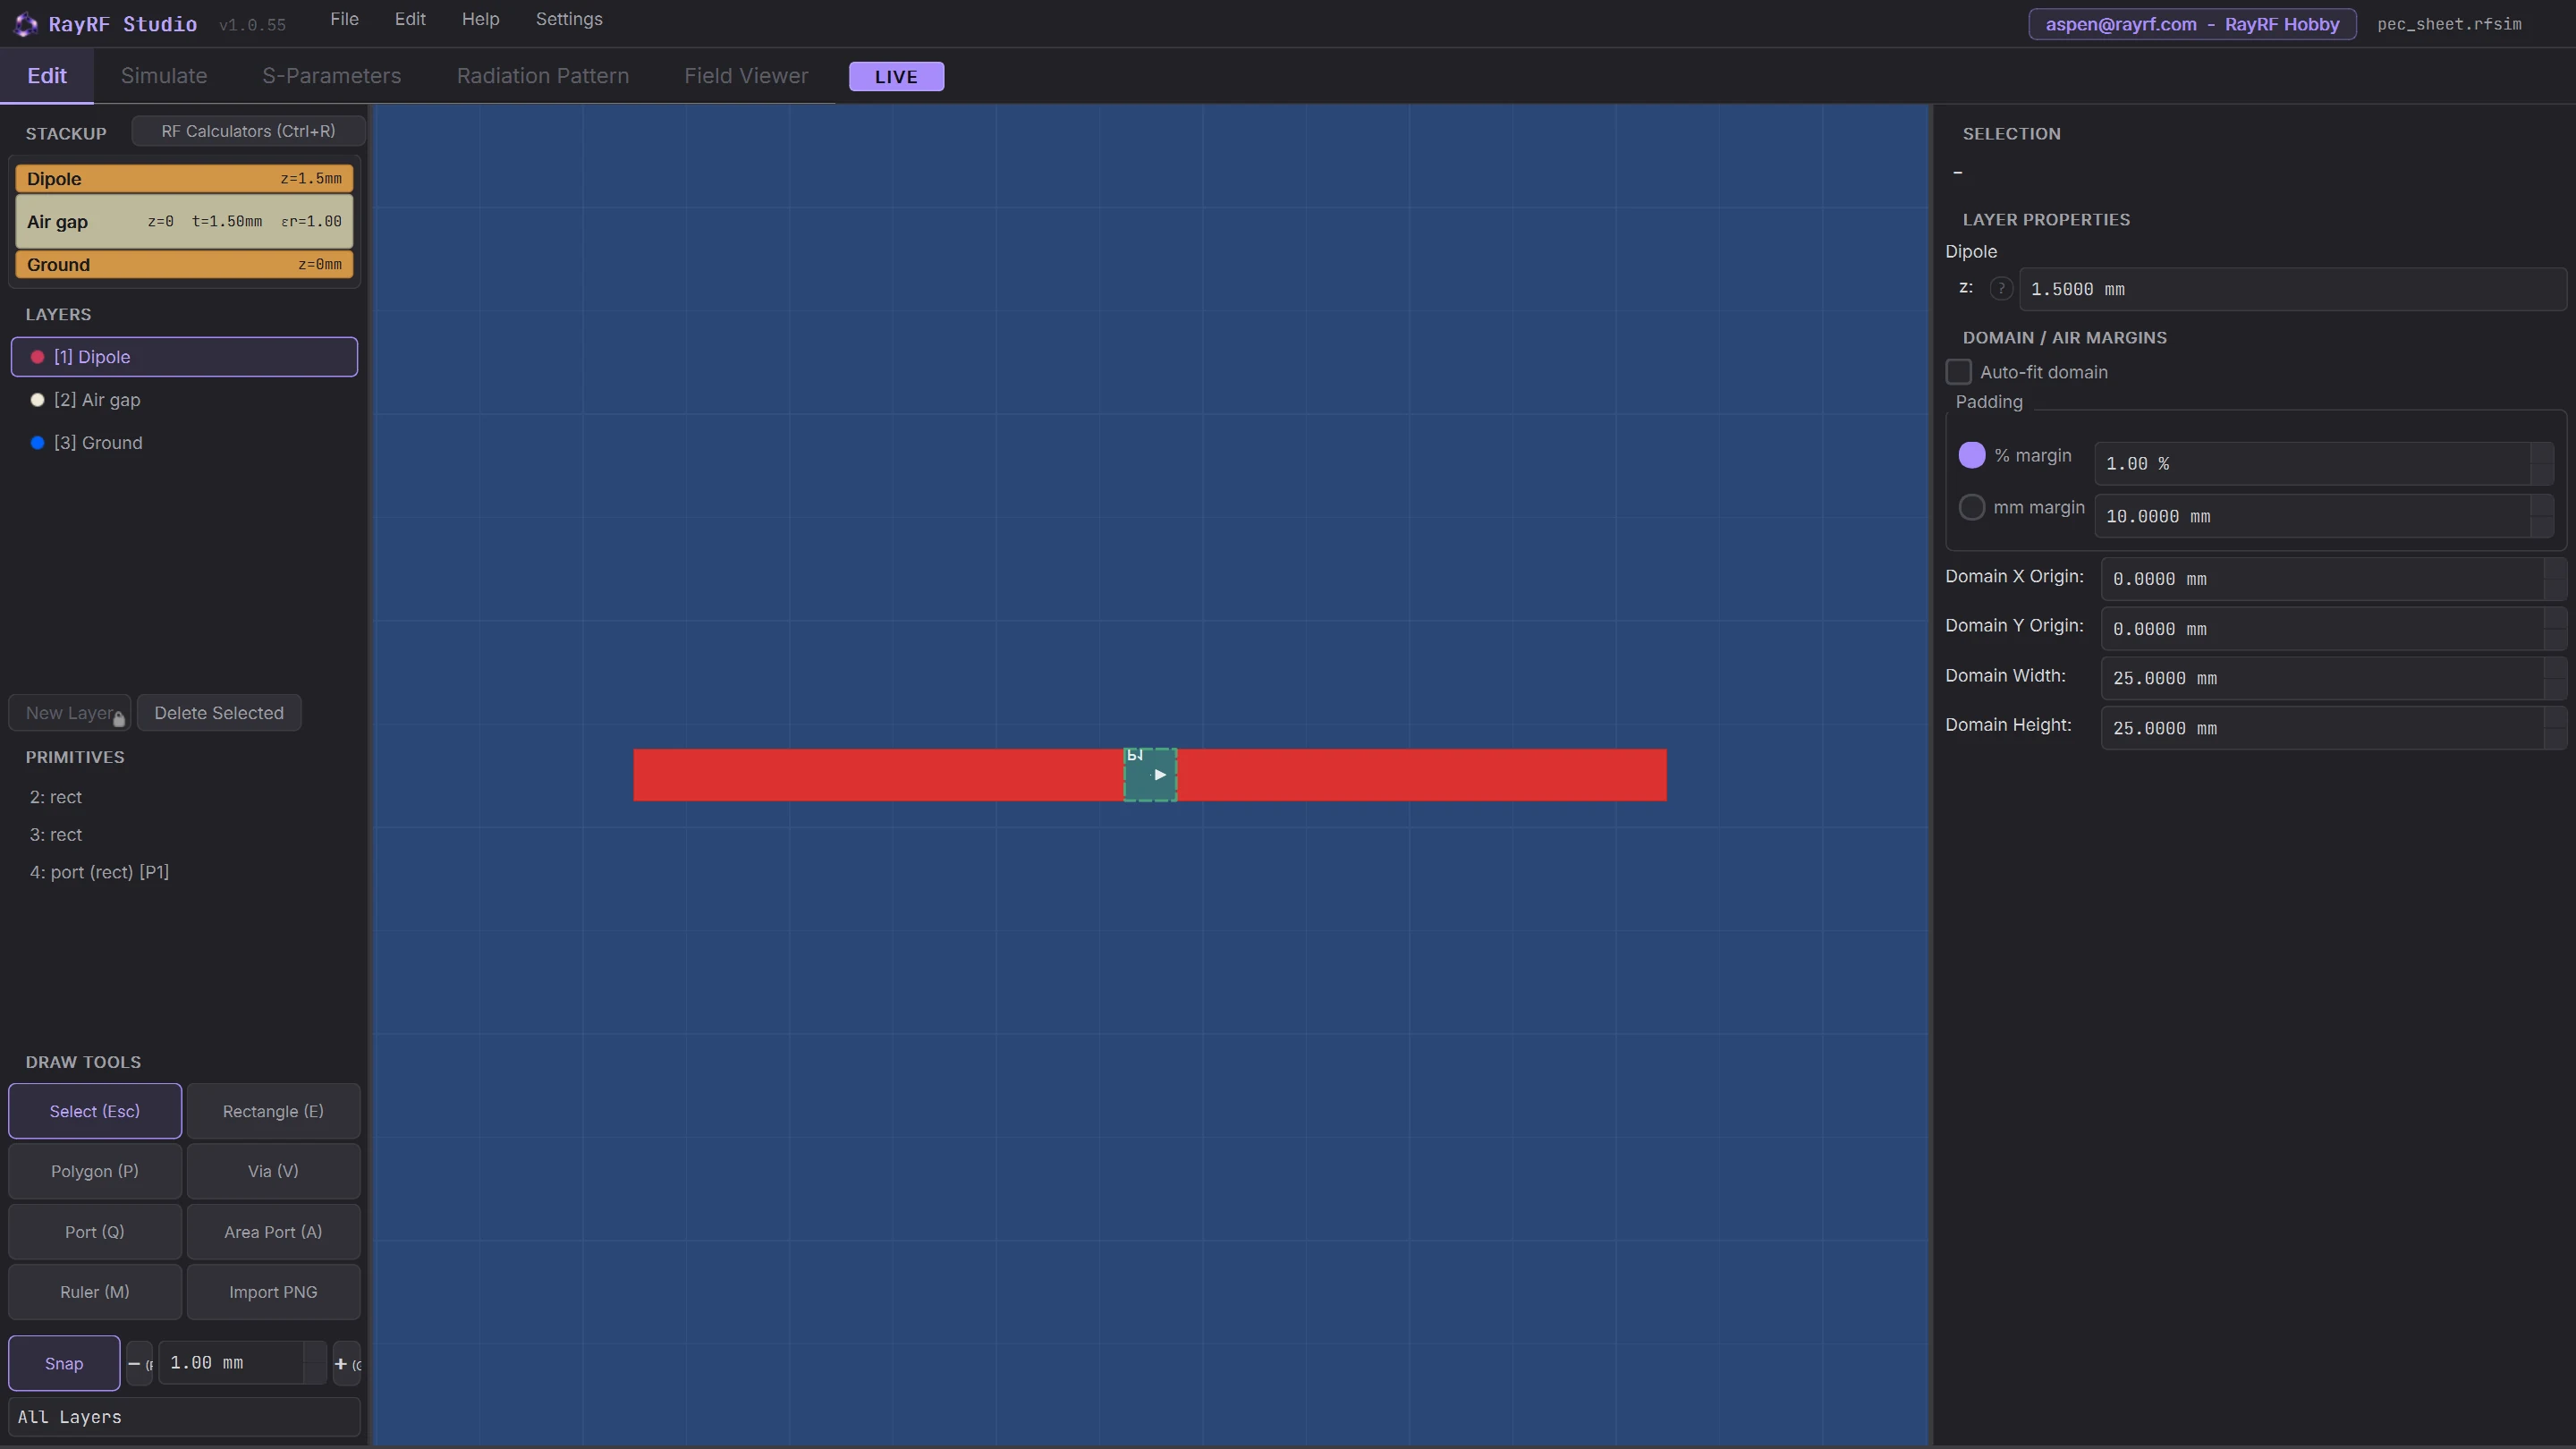2576x1449 pixels.
Task: Choose the Polygon (P) draw tool
Action: pyautogui.click(x=95, y=1171)
